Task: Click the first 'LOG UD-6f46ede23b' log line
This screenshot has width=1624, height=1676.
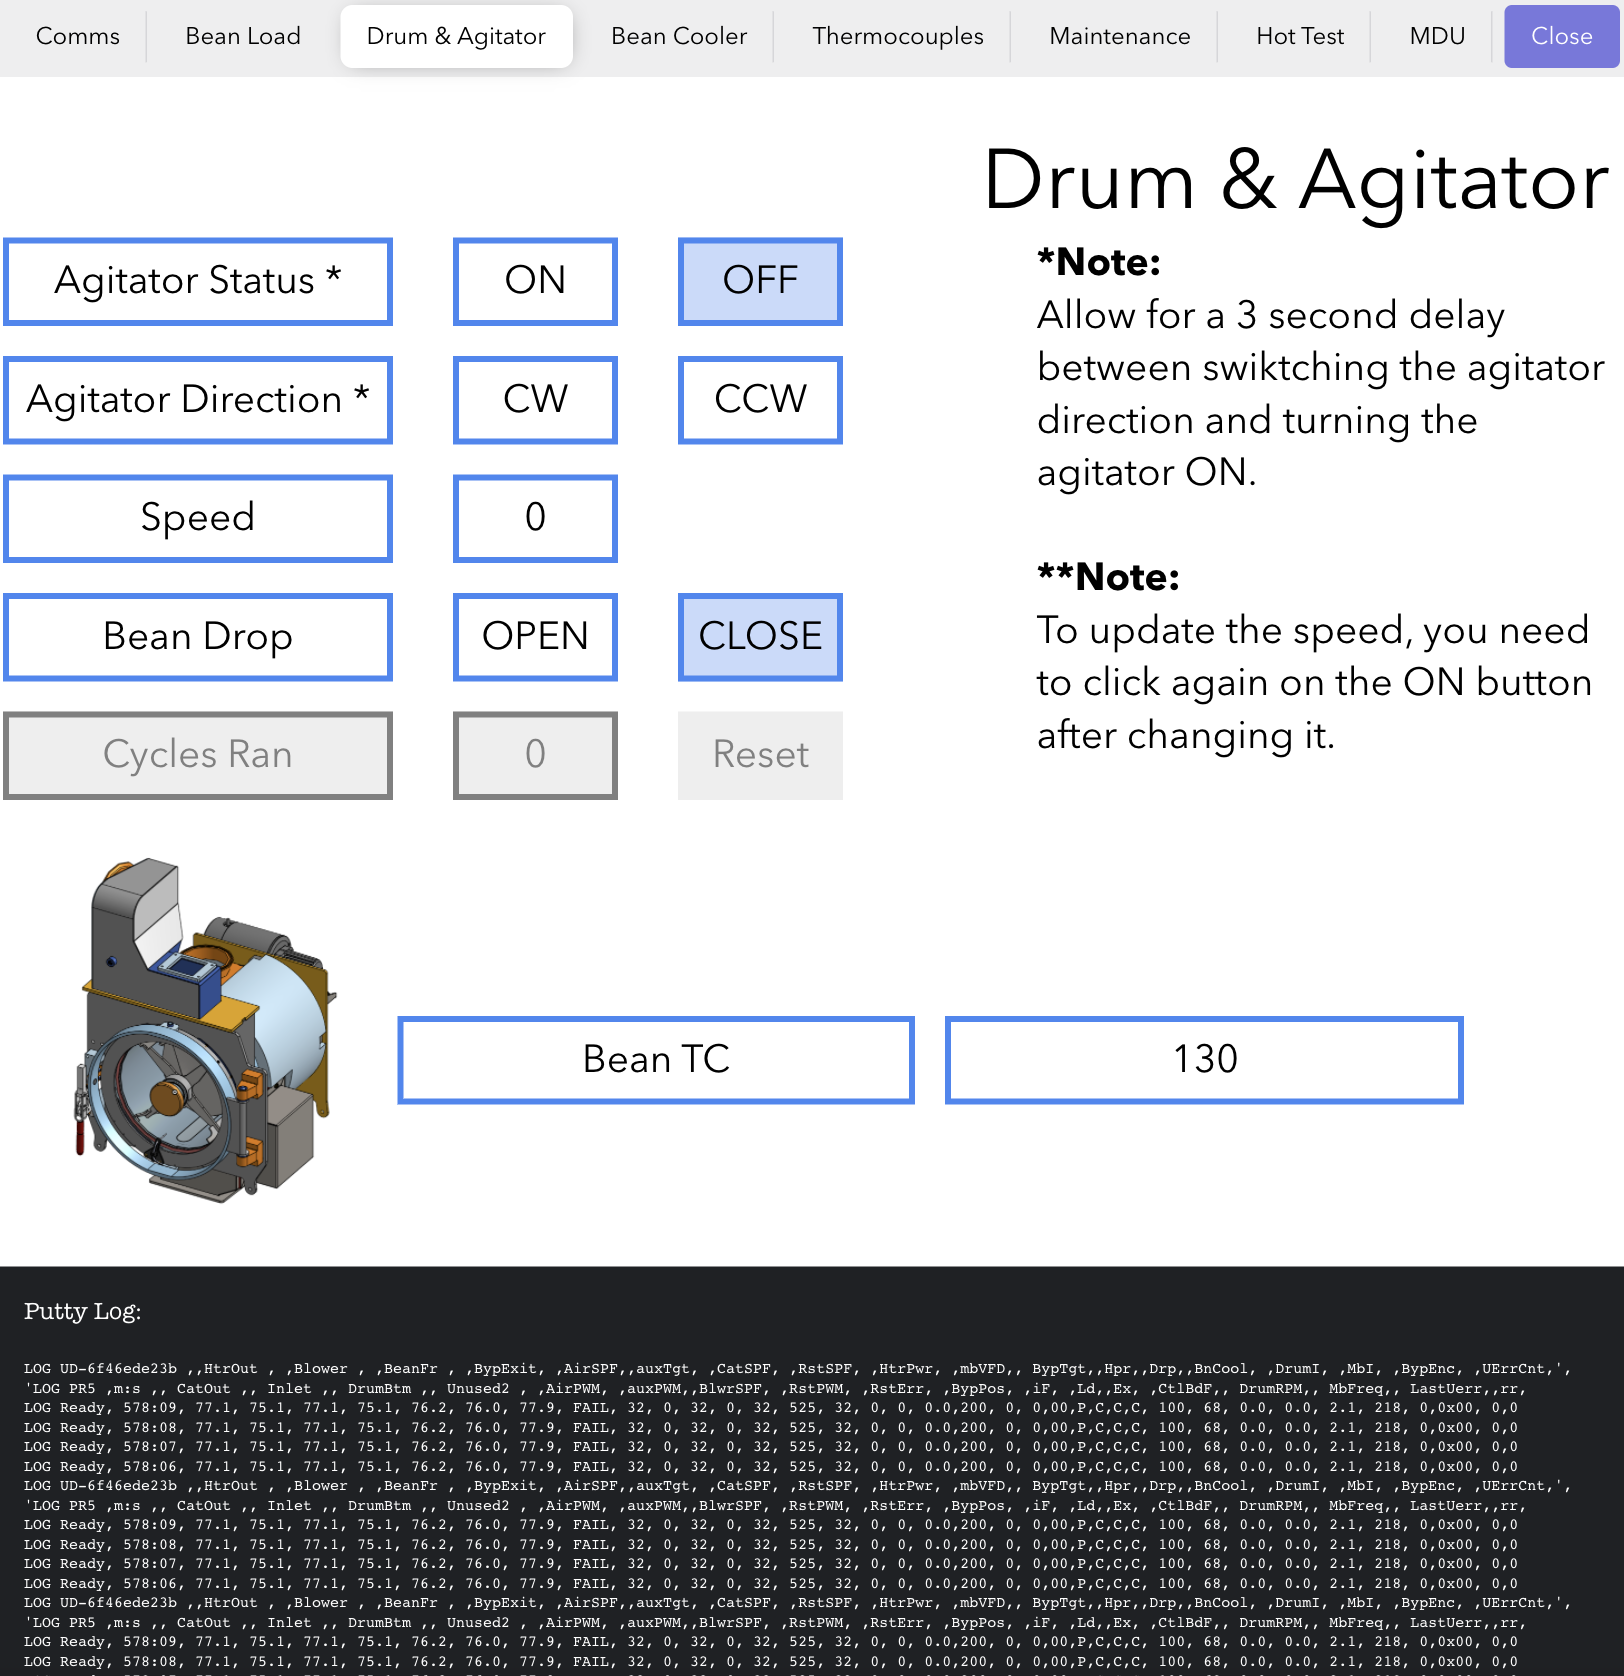Action: point(798,1369)
